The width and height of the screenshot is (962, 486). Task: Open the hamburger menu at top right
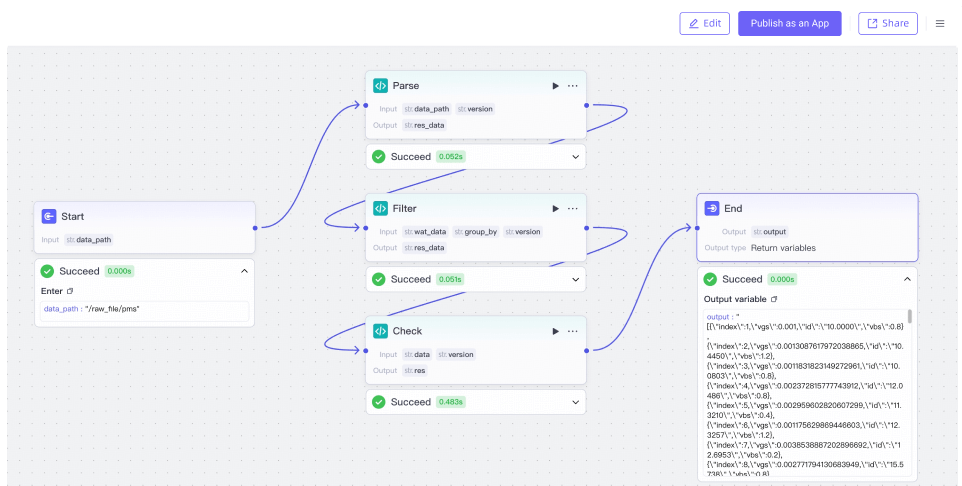pyautogui.click(x=939, y=24)
